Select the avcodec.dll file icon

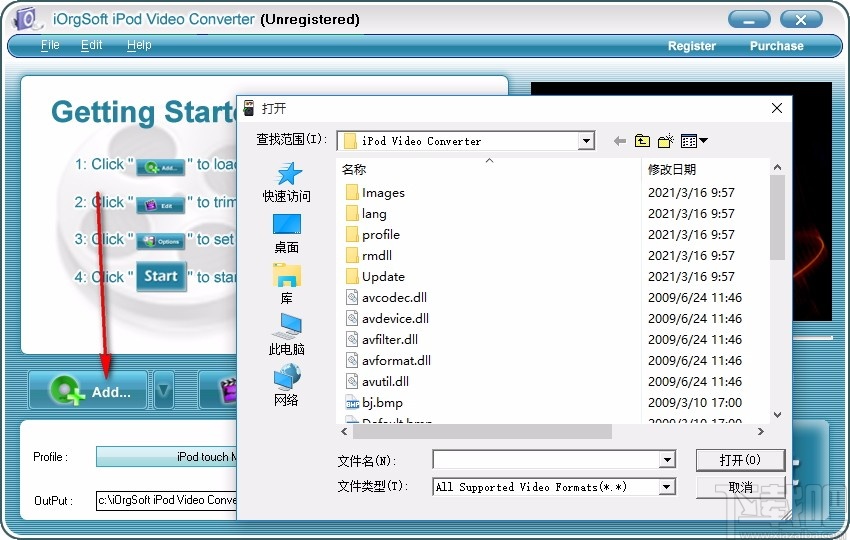tap(352, 297)
